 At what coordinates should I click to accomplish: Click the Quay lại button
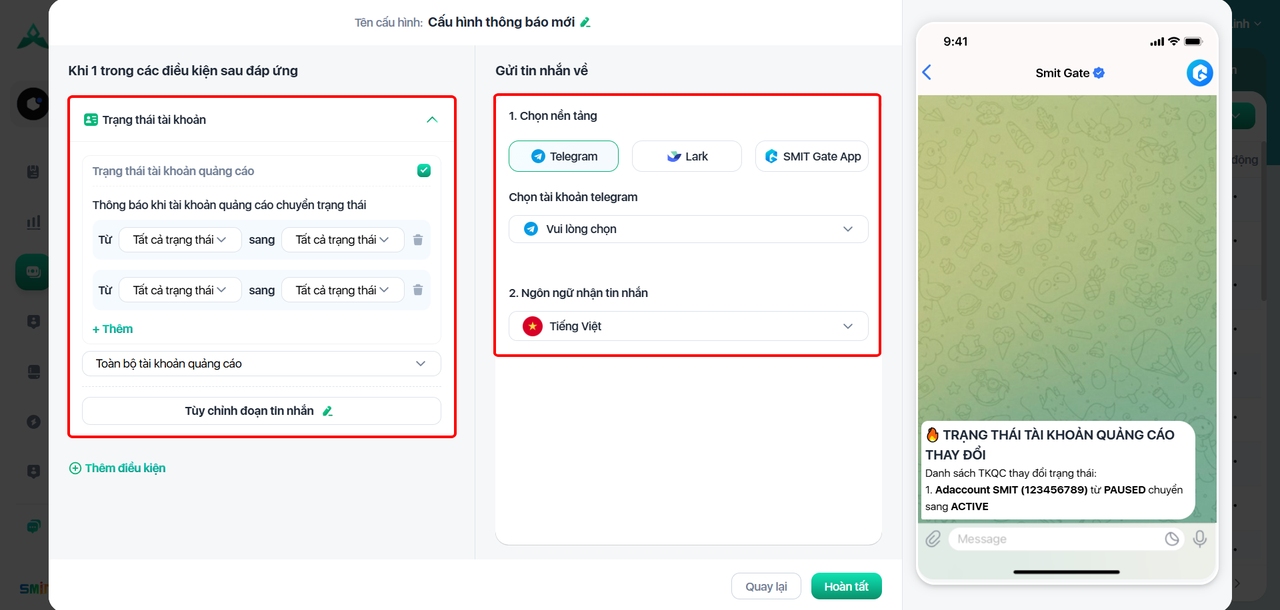coord(766,586)
